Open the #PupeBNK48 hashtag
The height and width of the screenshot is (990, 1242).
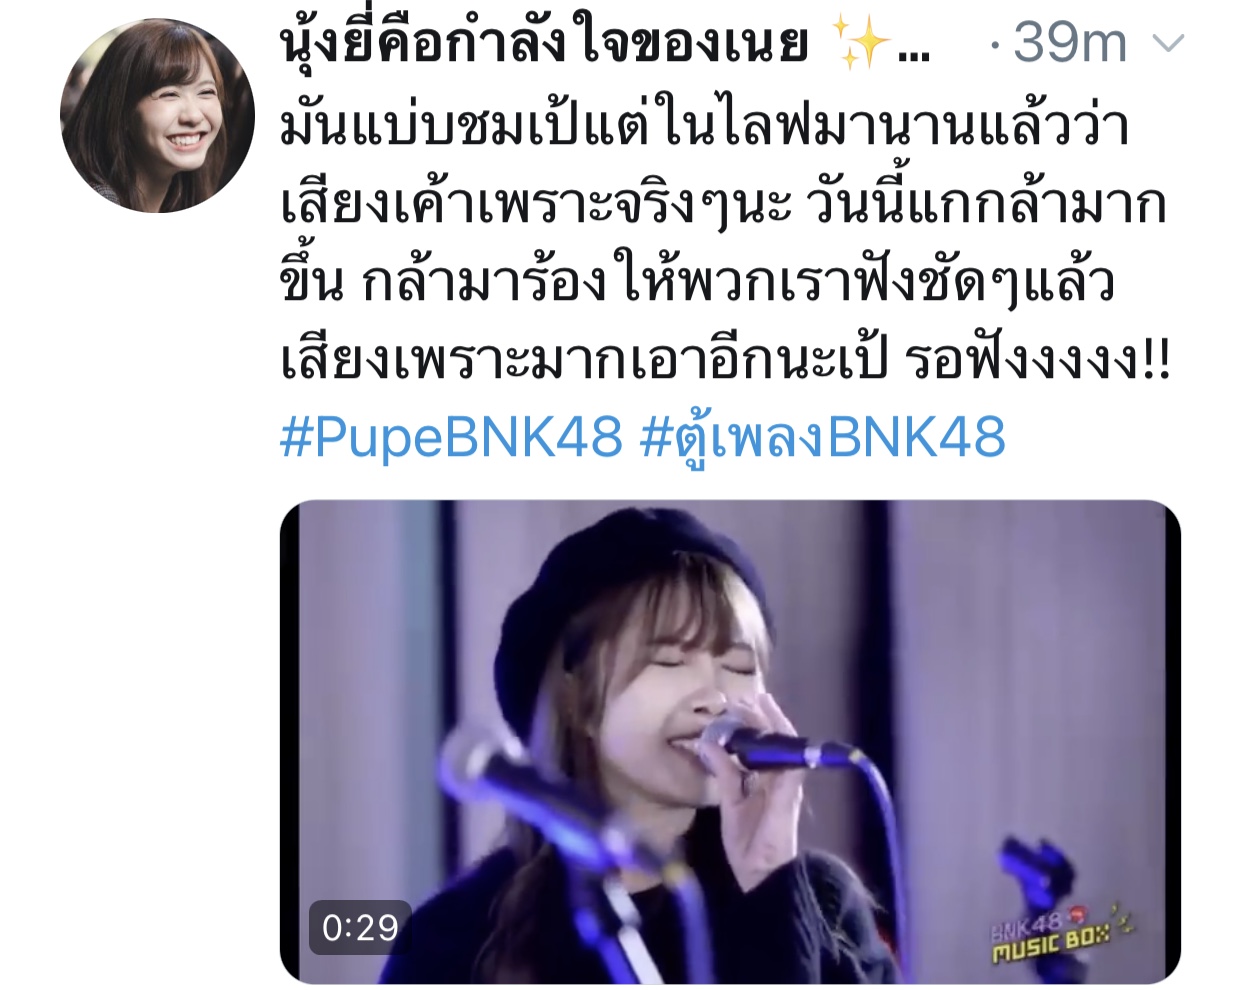(451, 437)
